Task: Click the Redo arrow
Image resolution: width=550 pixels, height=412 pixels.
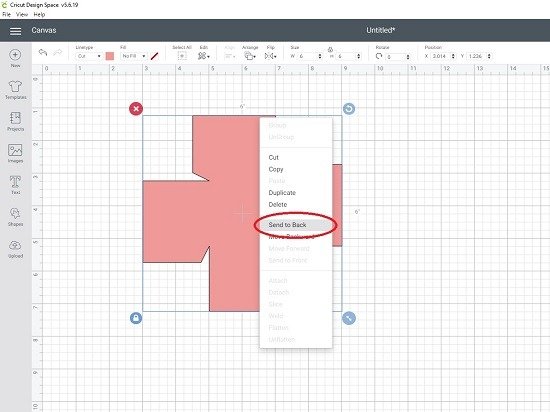Action: pyautogui.click(x=58, y=53)
